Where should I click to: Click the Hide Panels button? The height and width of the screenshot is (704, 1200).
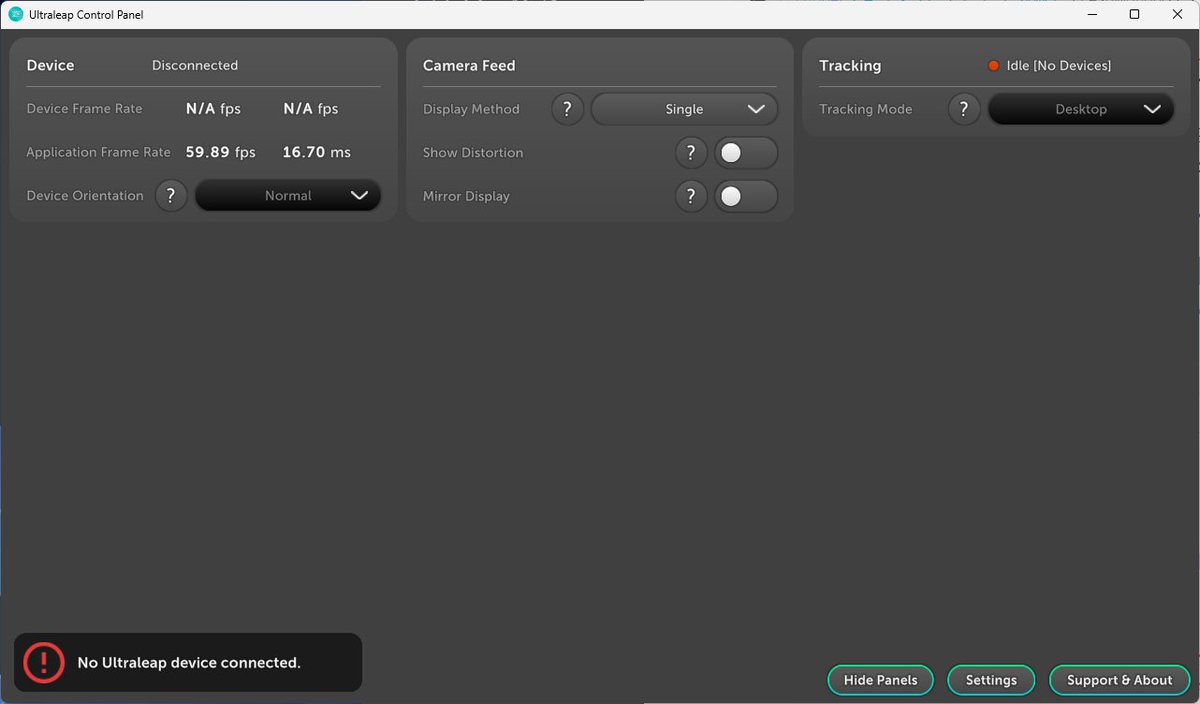pos(880,680)
